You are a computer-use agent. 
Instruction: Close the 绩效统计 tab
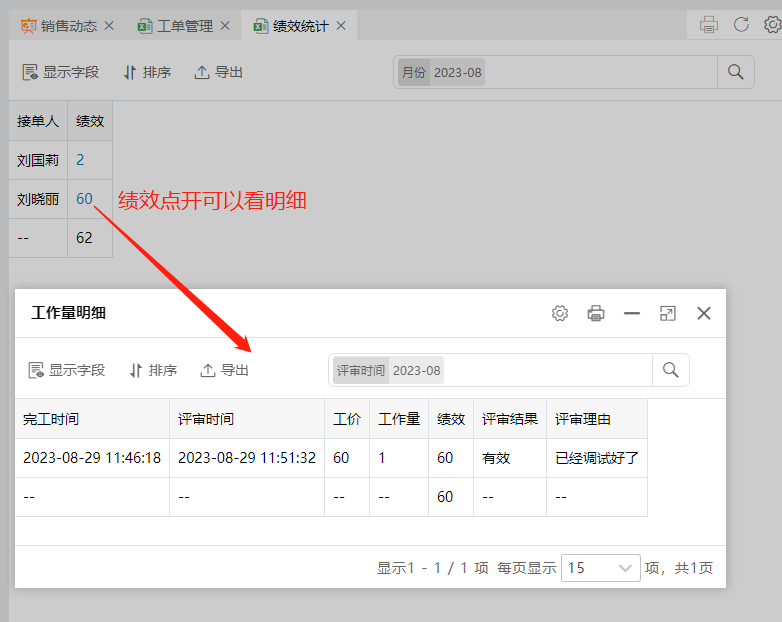coord(341,26)
